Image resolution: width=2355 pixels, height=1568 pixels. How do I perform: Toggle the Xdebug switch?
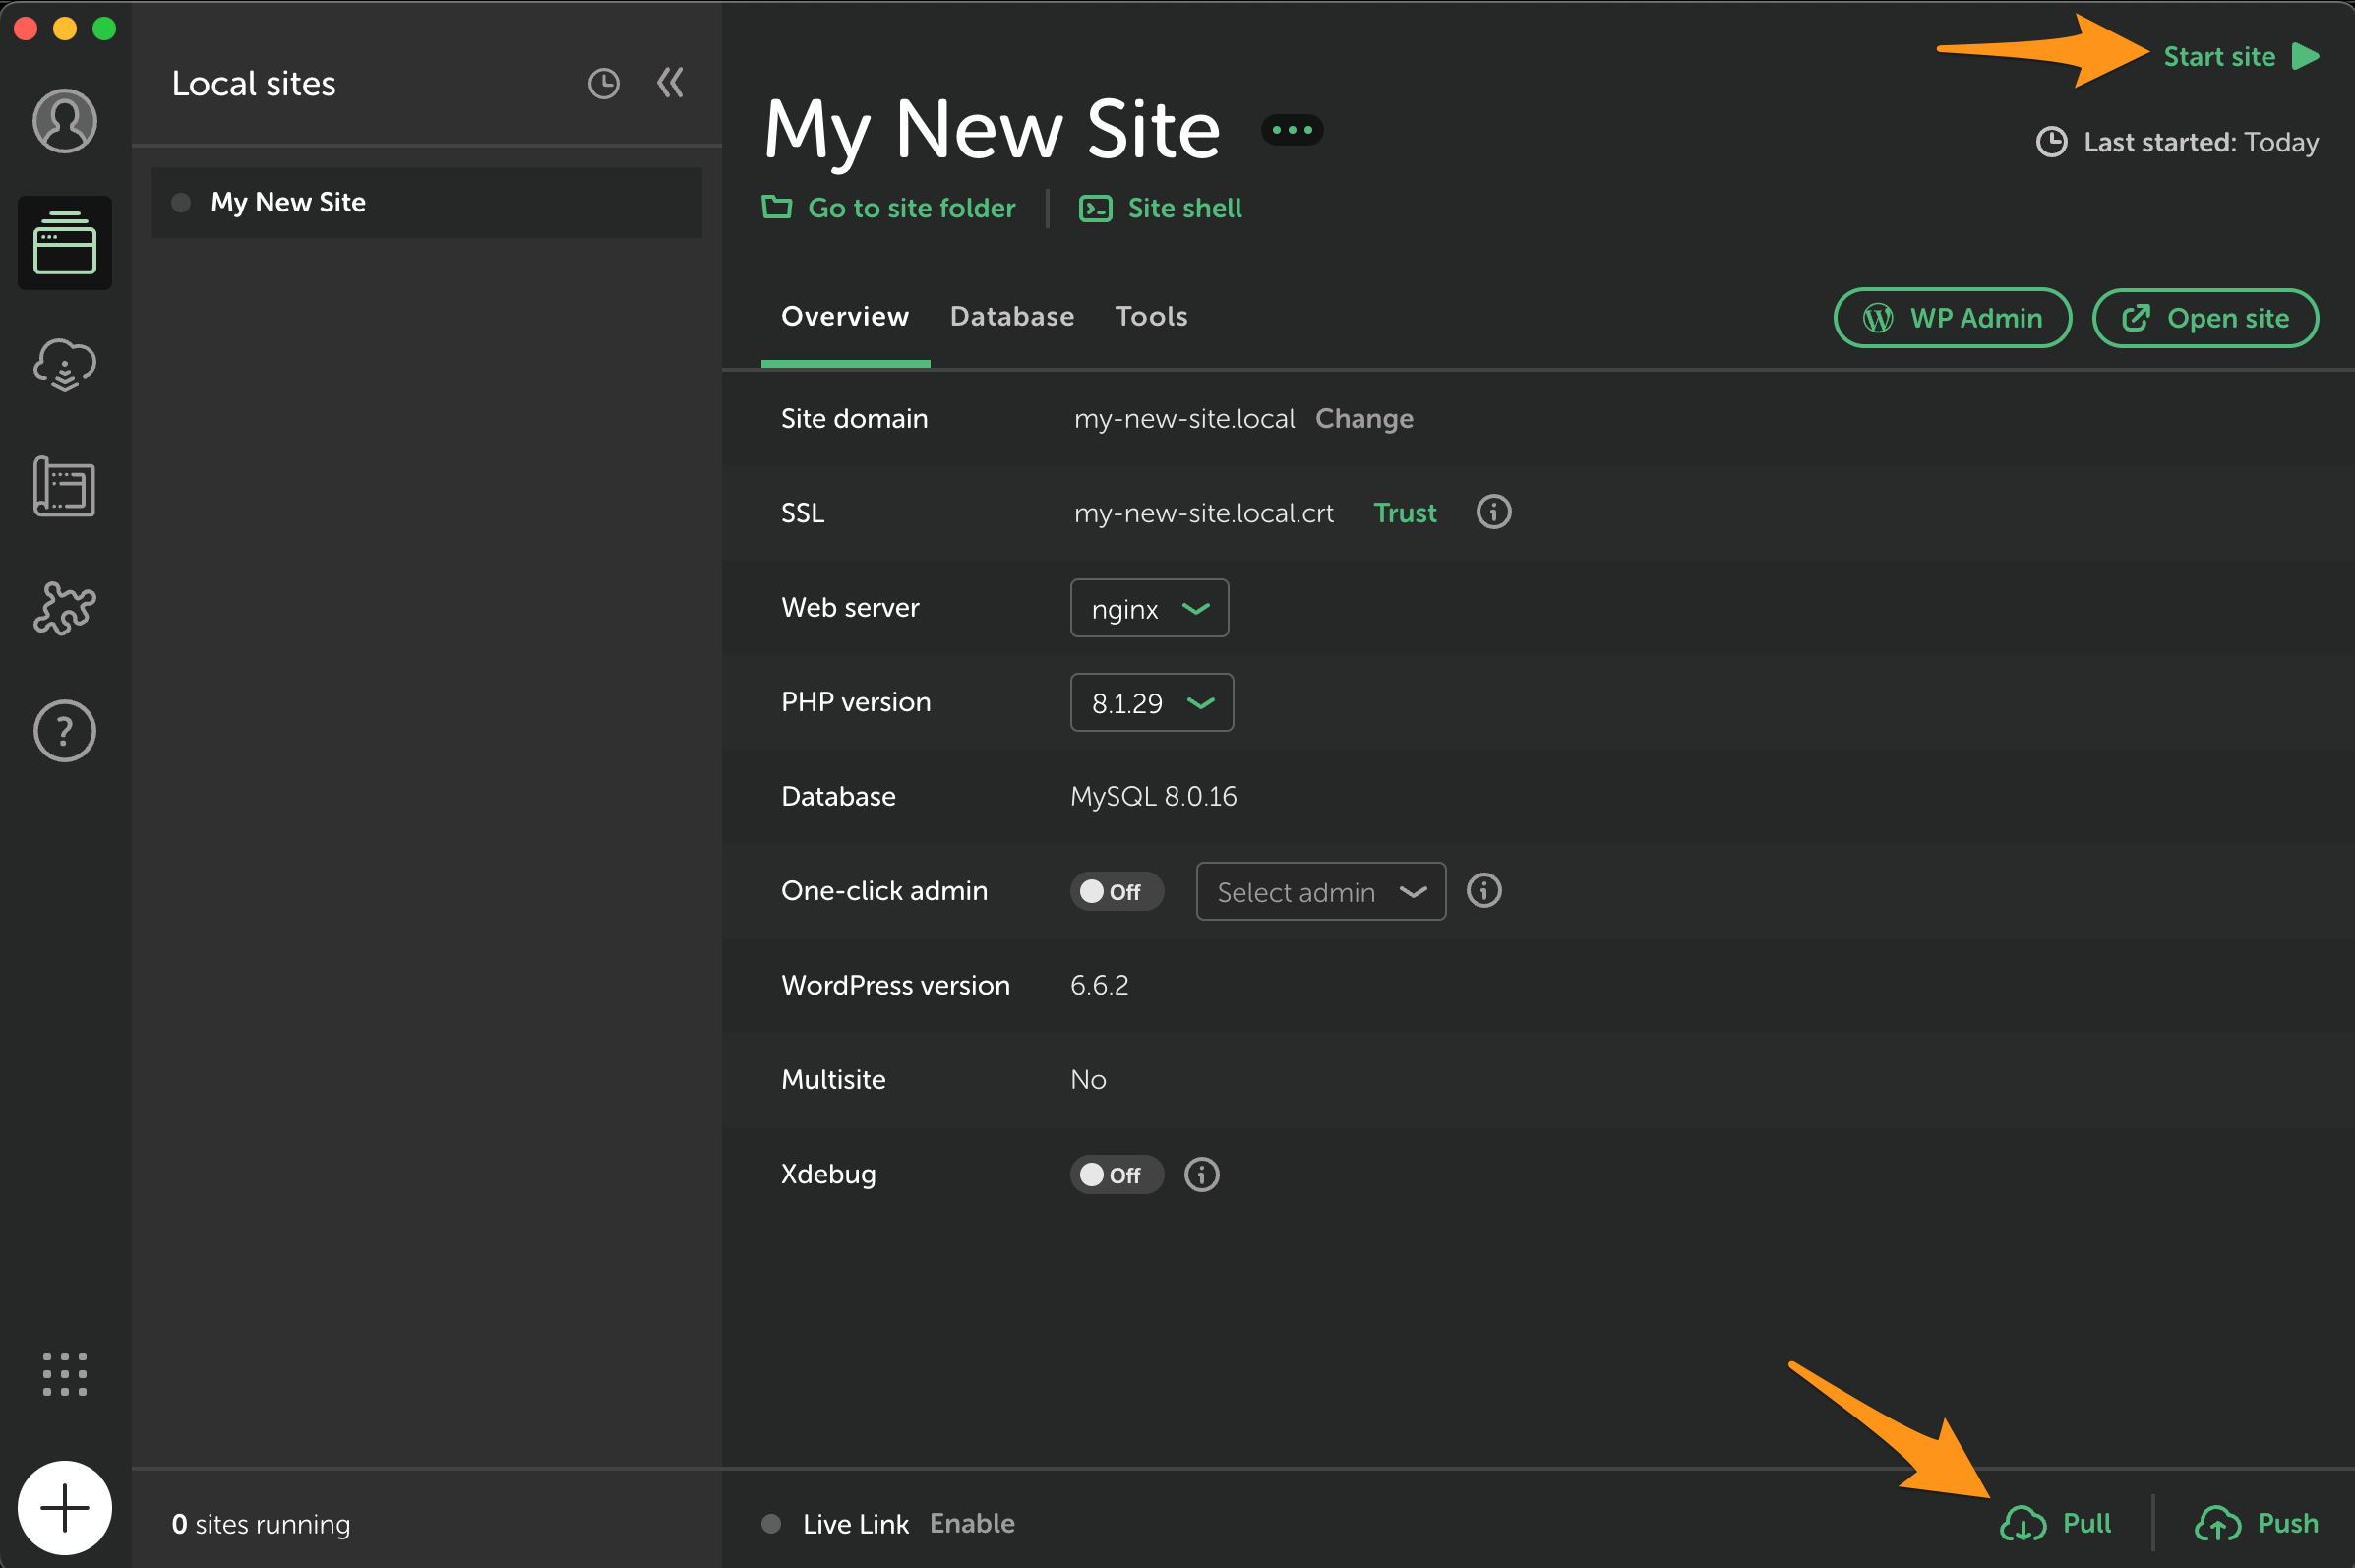coord(1115,1175)
